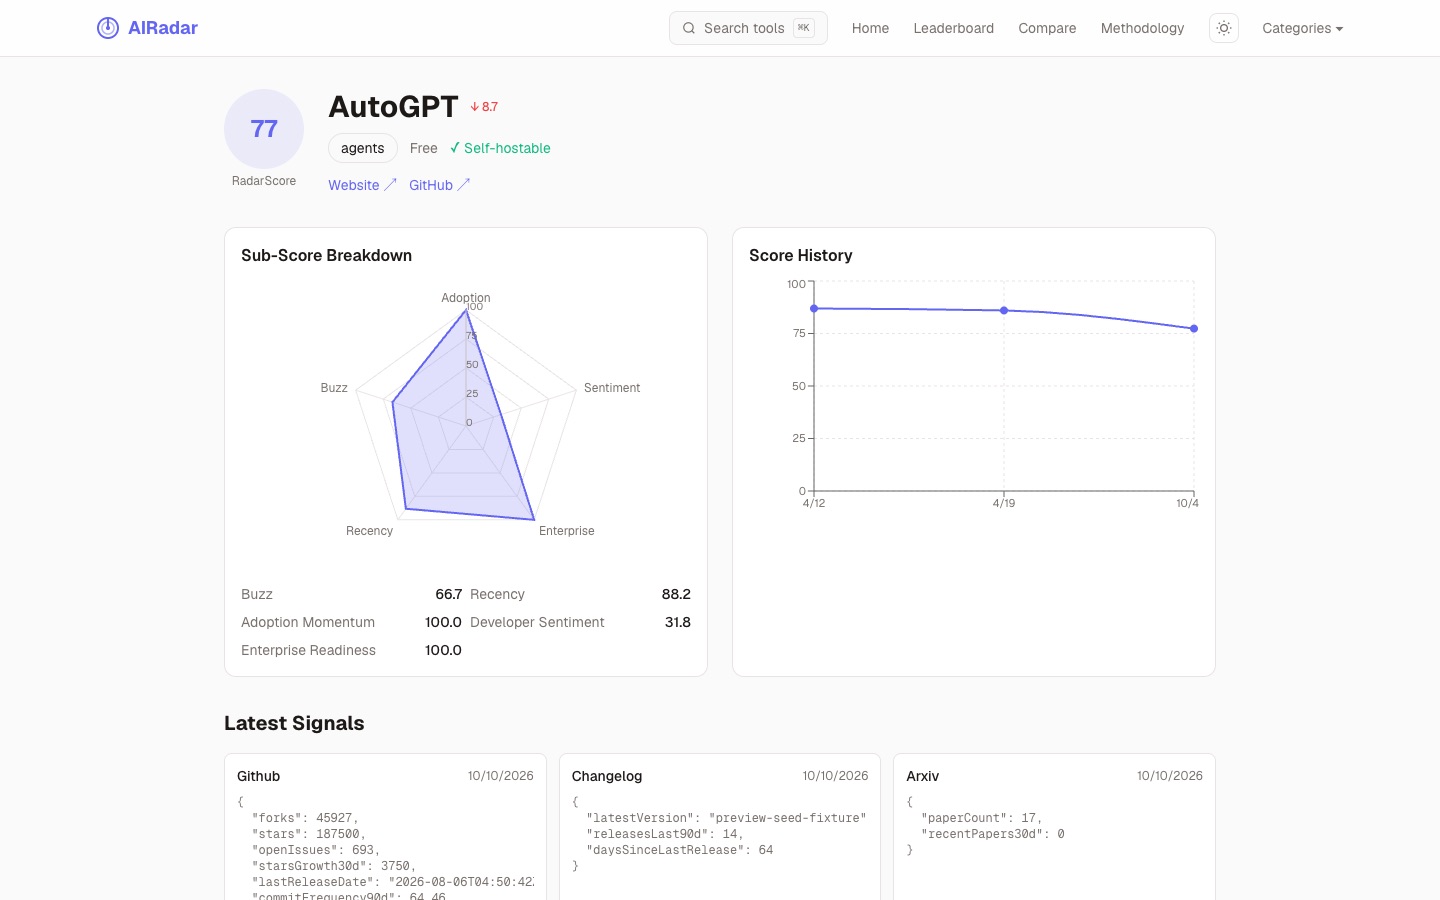Open the Categories dropdown
The width and height of the screenshot is (1440, 900).
(1302, 28)
